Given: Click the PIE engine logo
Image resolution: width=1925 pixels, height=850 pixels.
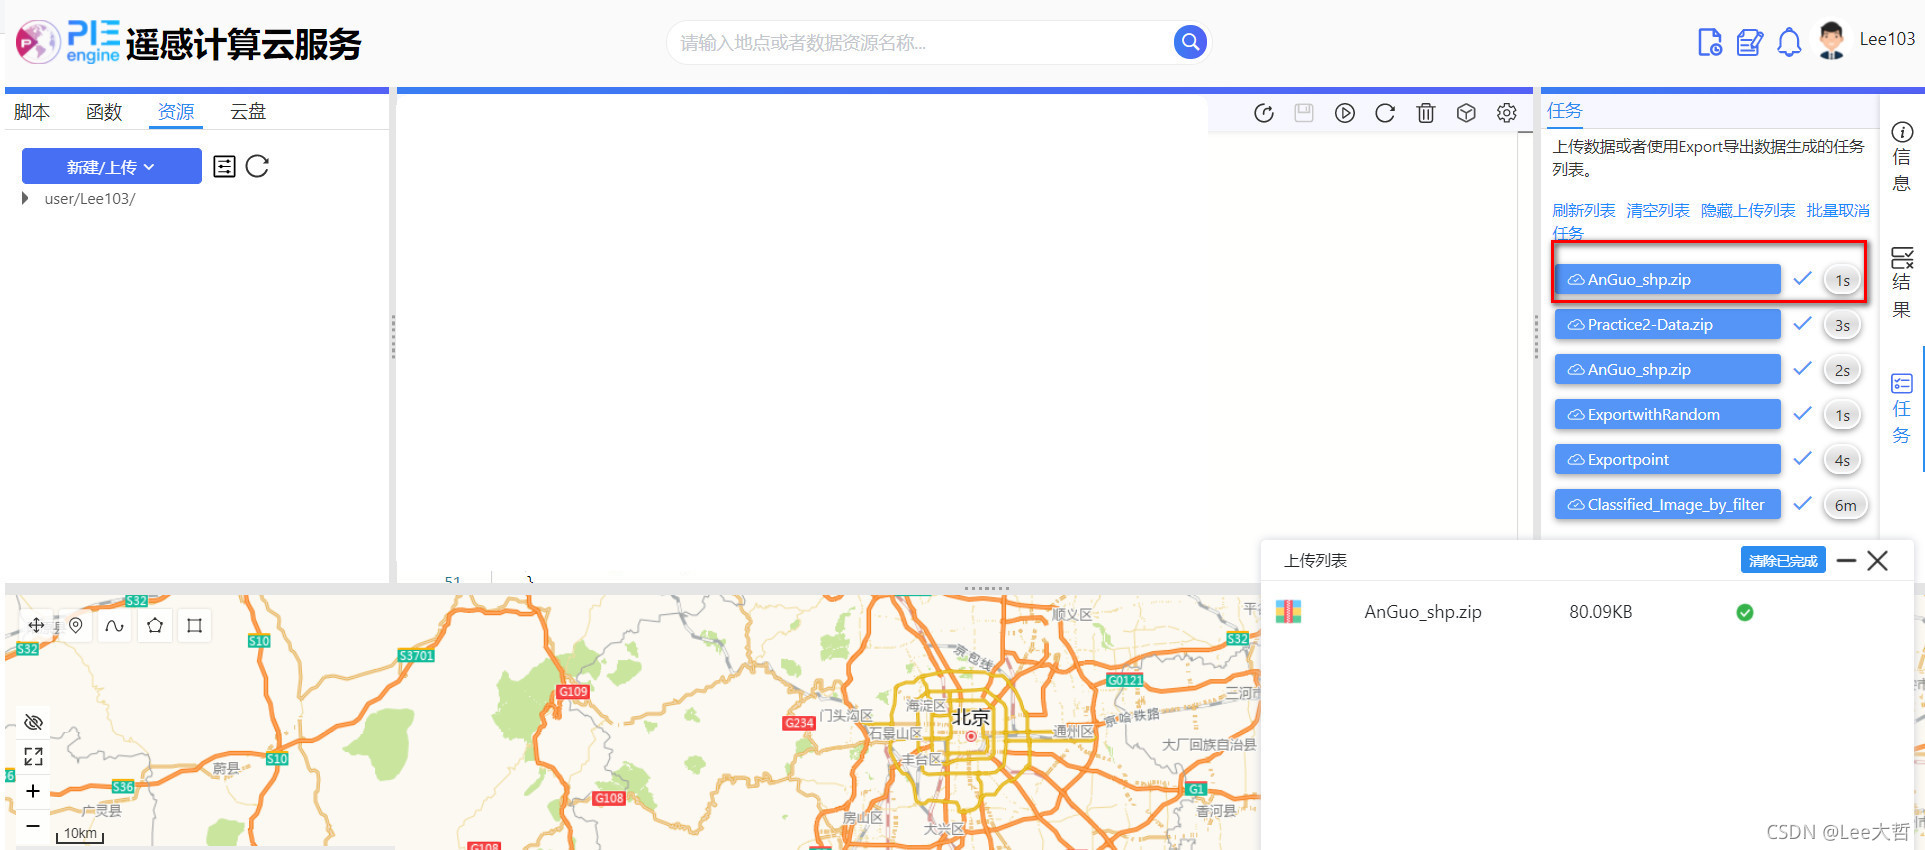Looking at the screenshot, I should pyautogui.click(x=68, y=42).
